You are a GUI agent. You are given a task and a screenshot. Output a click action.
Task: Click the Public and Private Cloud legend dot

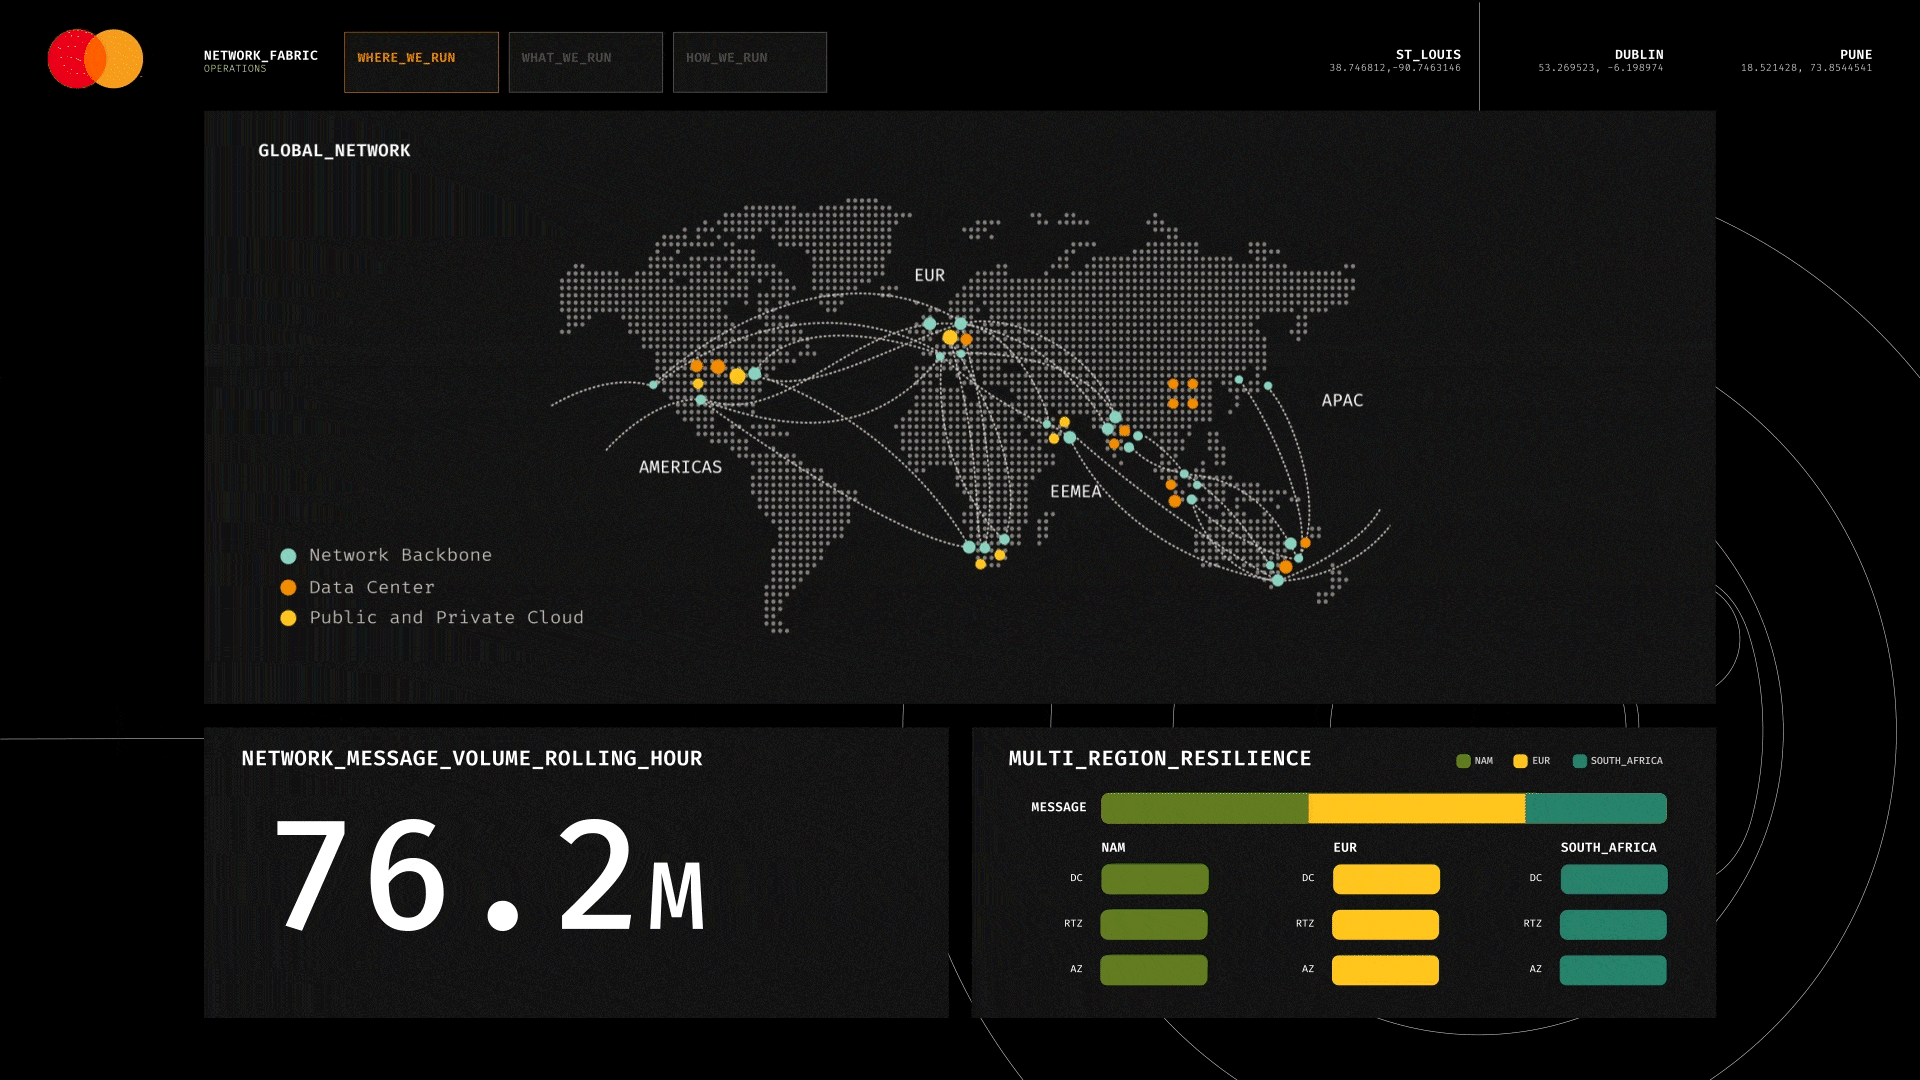pos(288,618)
